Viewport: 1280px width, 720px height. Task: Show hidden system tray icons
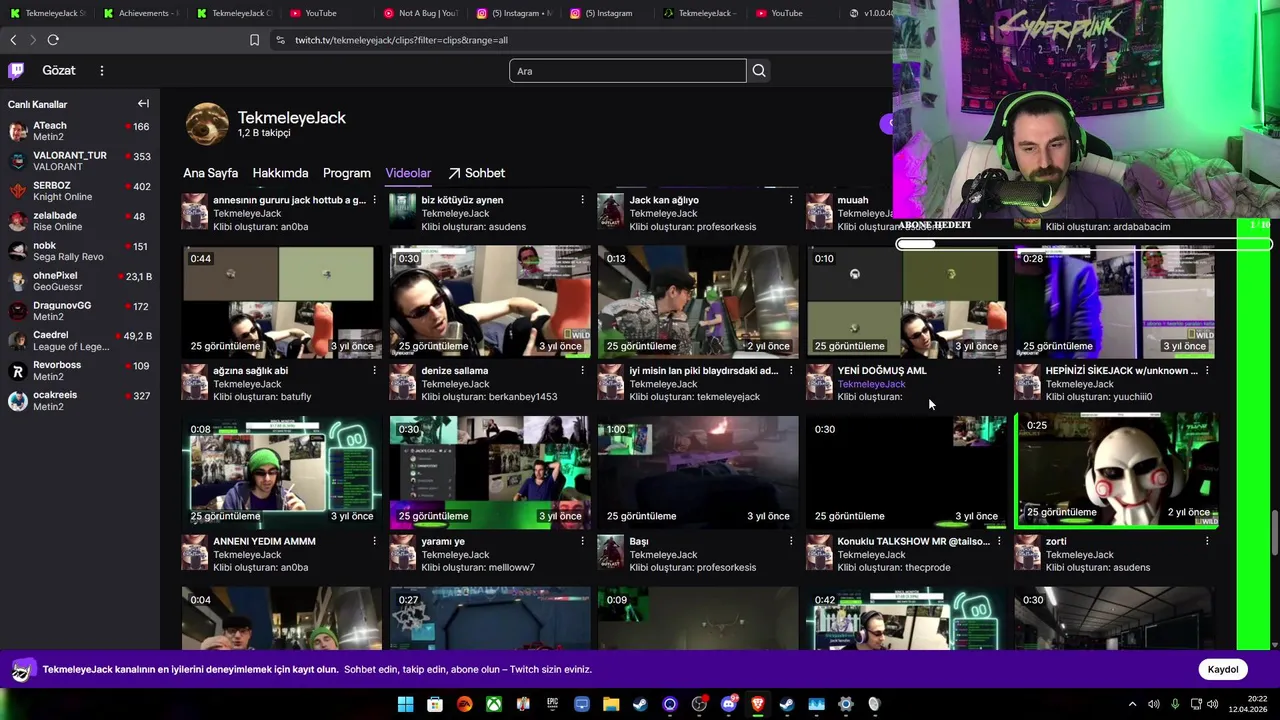click(1132, 704)
